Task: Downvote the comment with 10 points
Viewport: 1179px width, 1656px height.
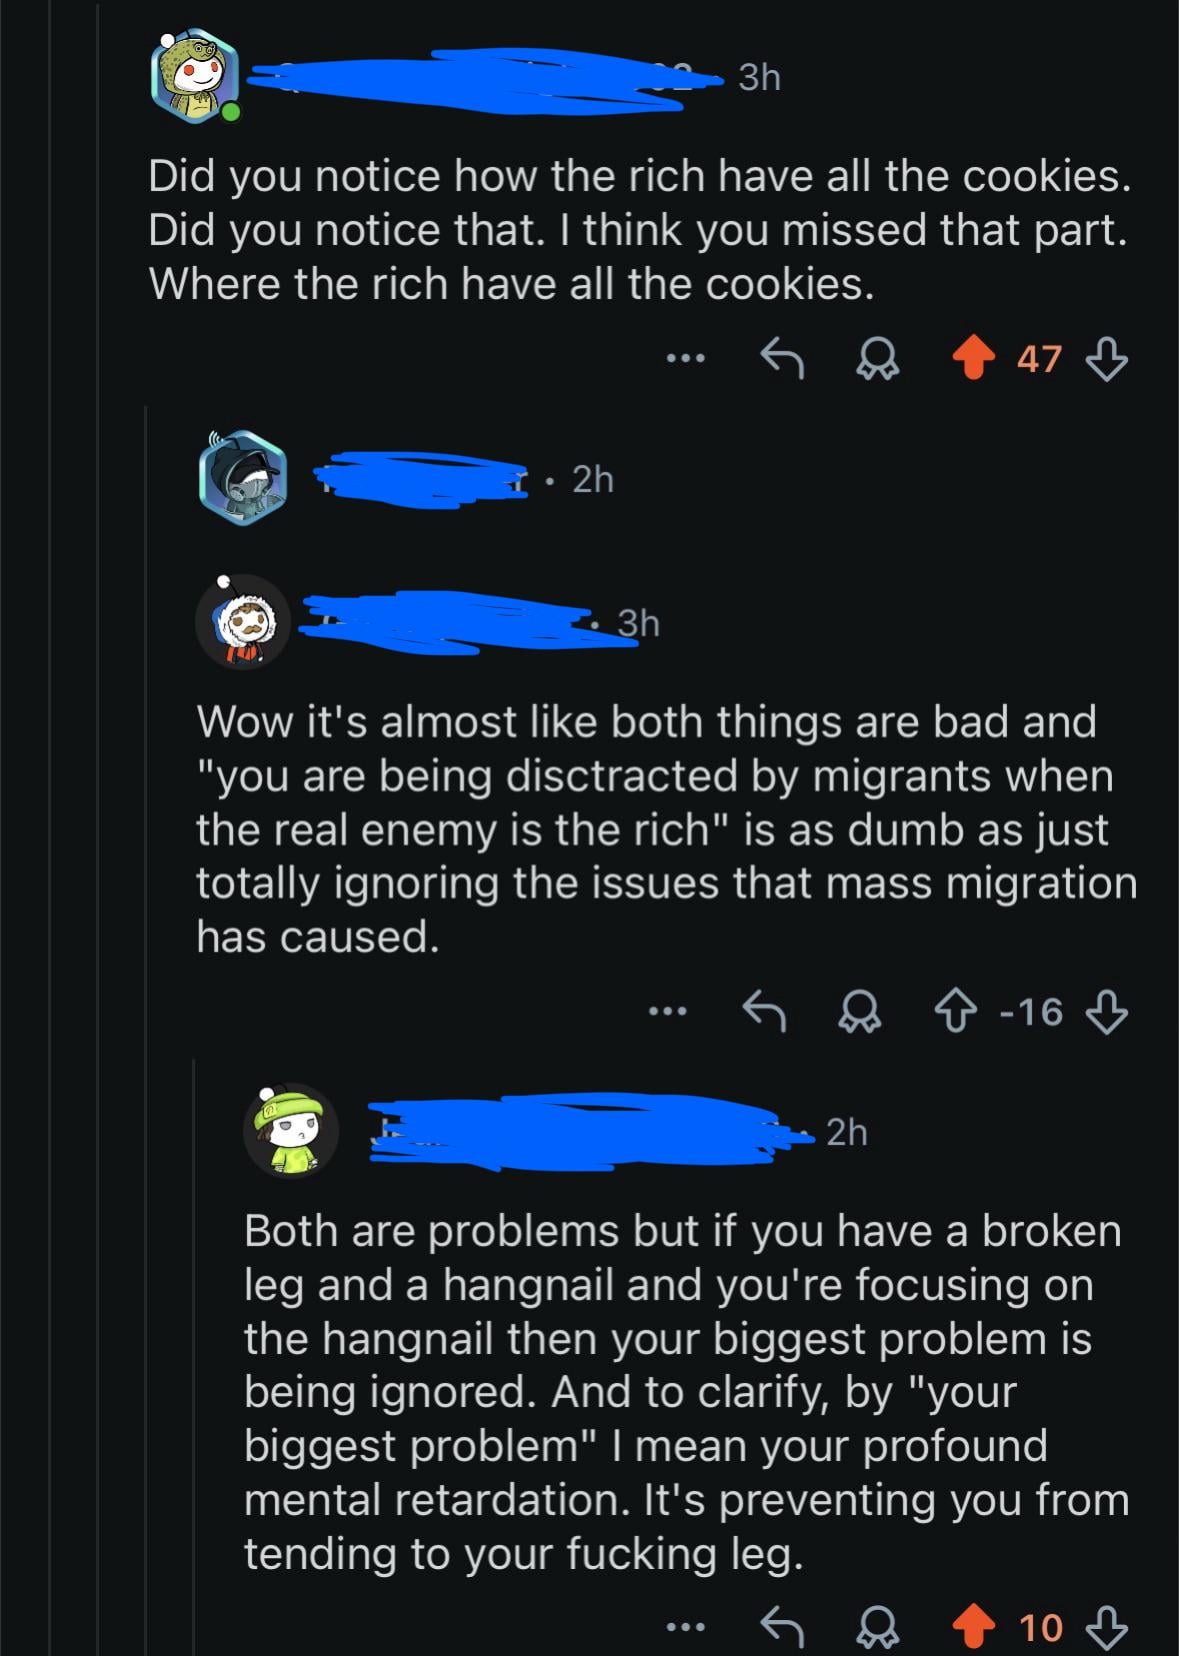Action: 1107,1627
